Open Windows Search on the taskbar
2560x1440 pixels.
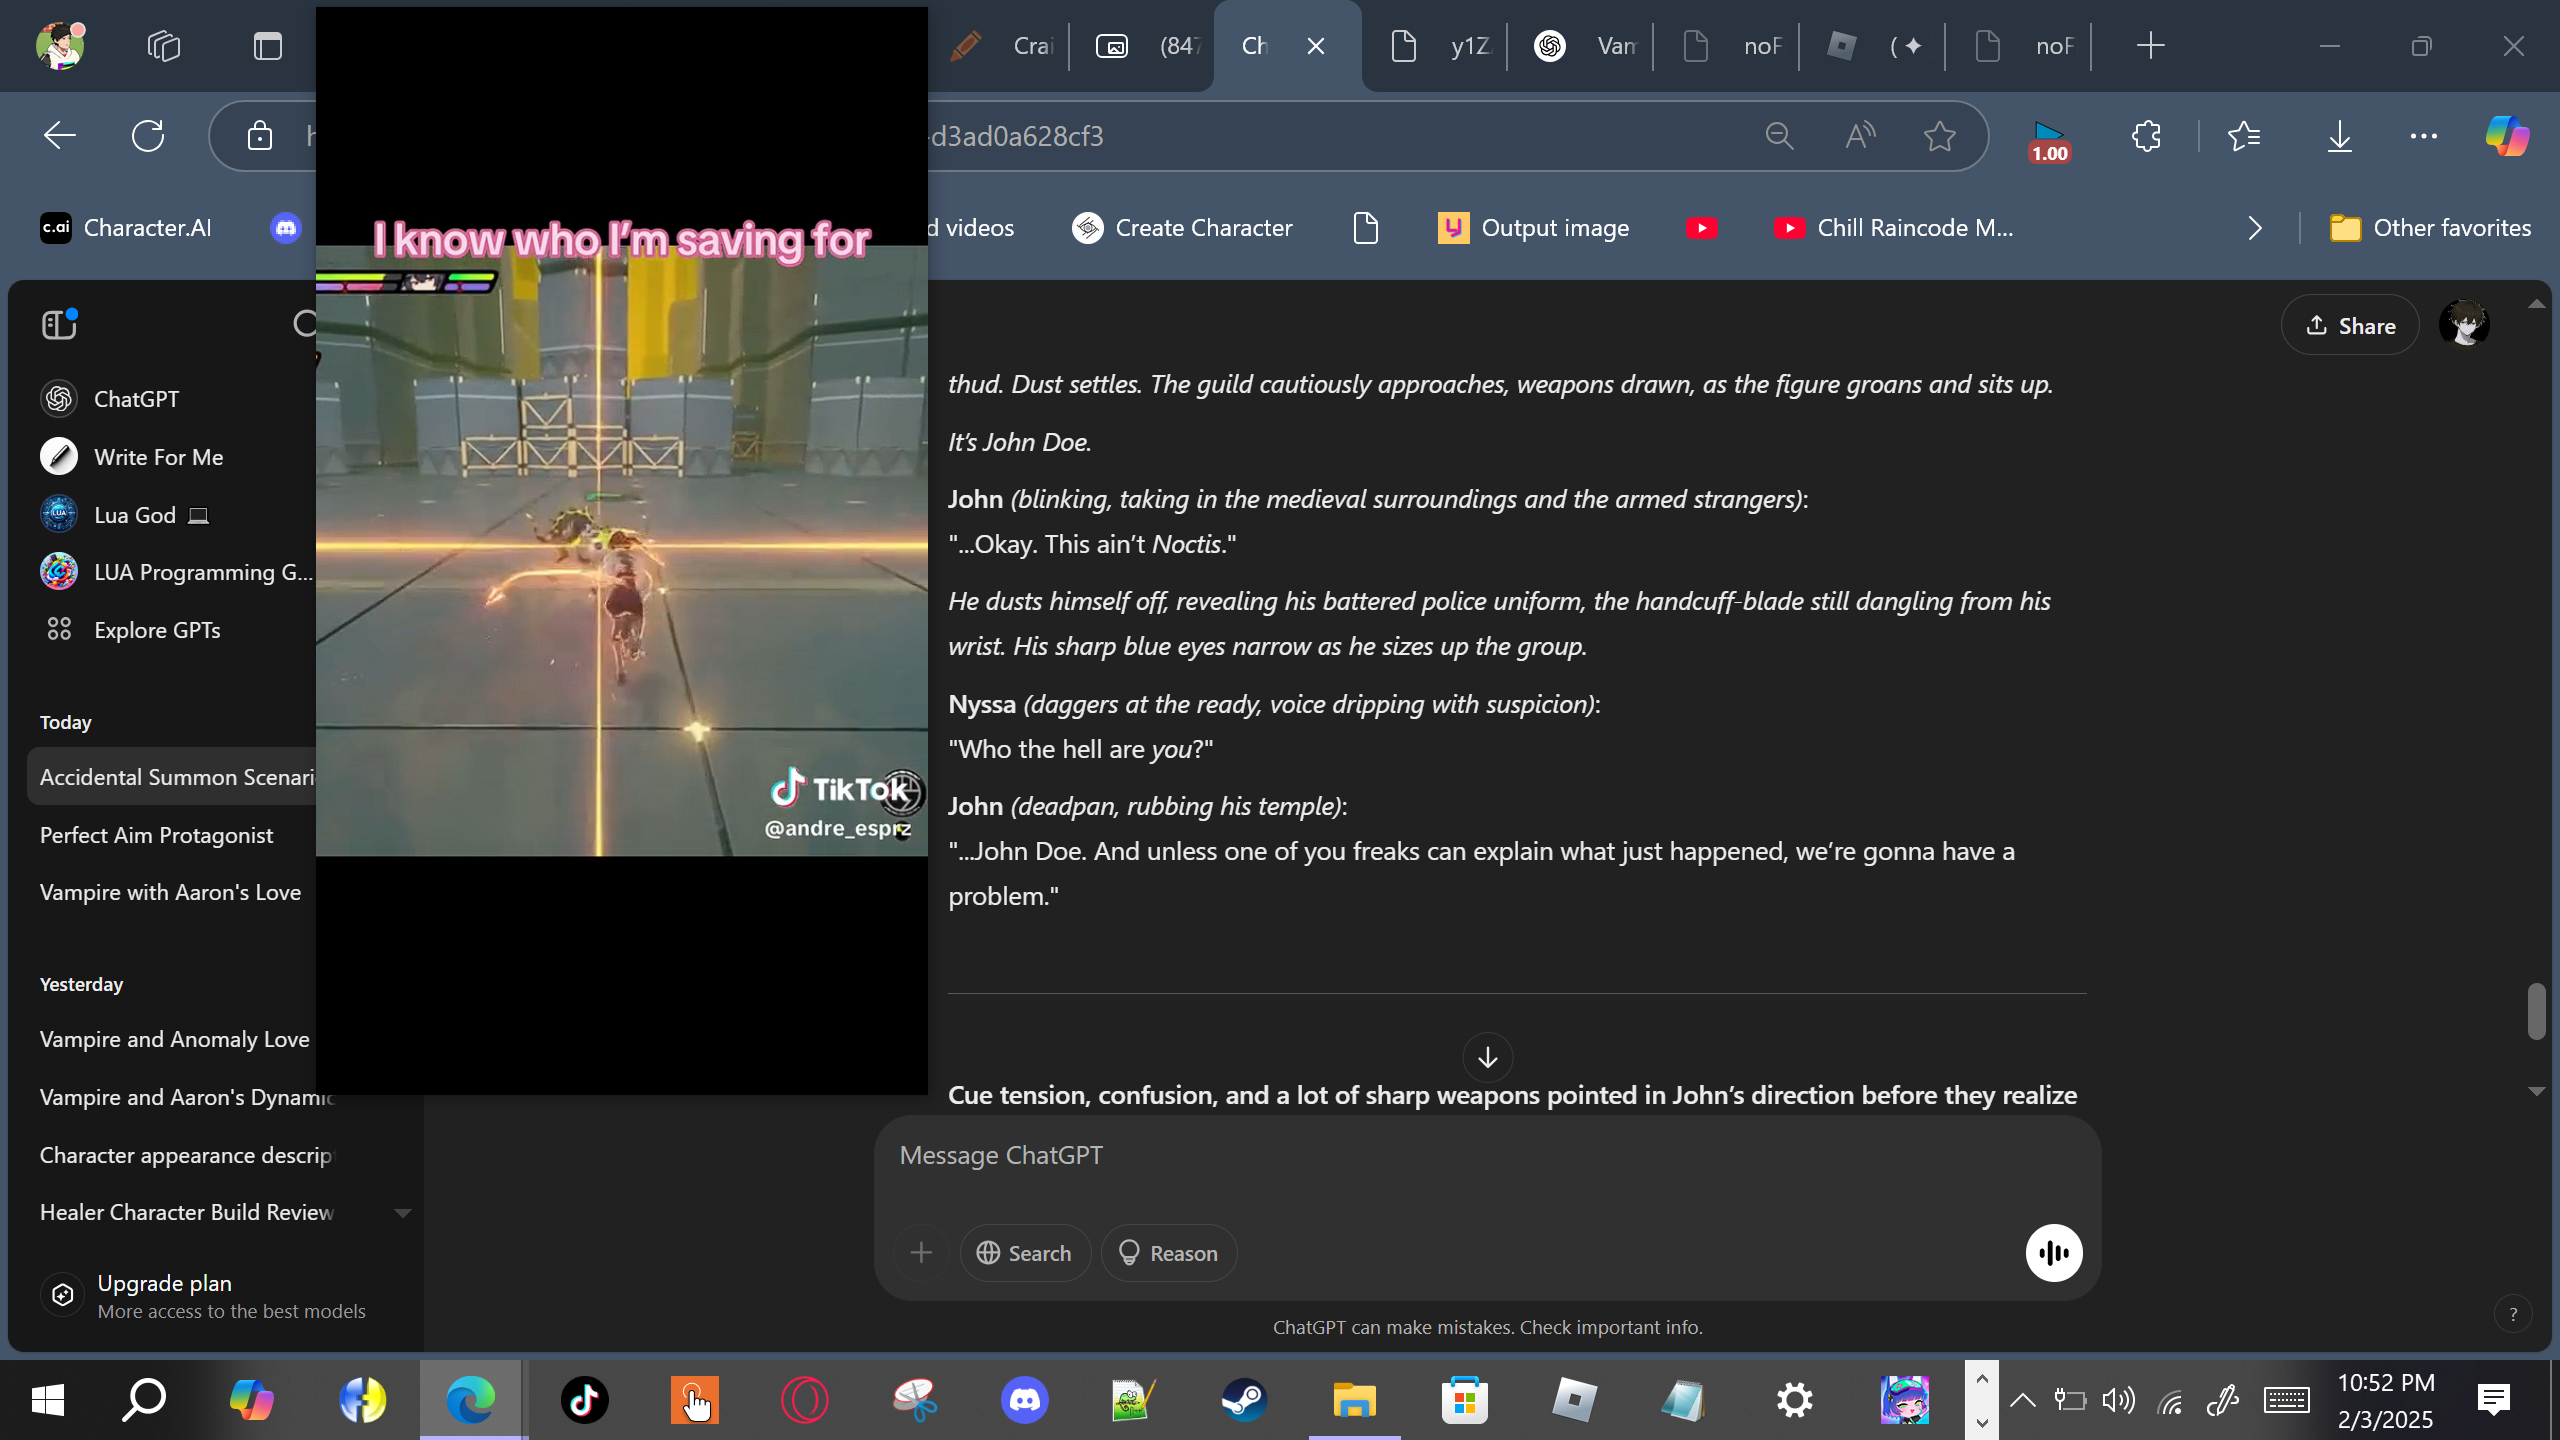pos(144,1400)
